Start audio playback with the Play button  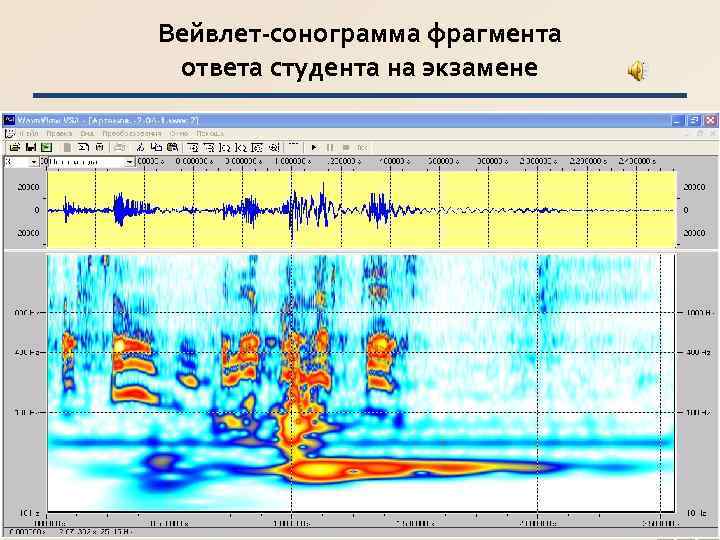tap(314, 147)
